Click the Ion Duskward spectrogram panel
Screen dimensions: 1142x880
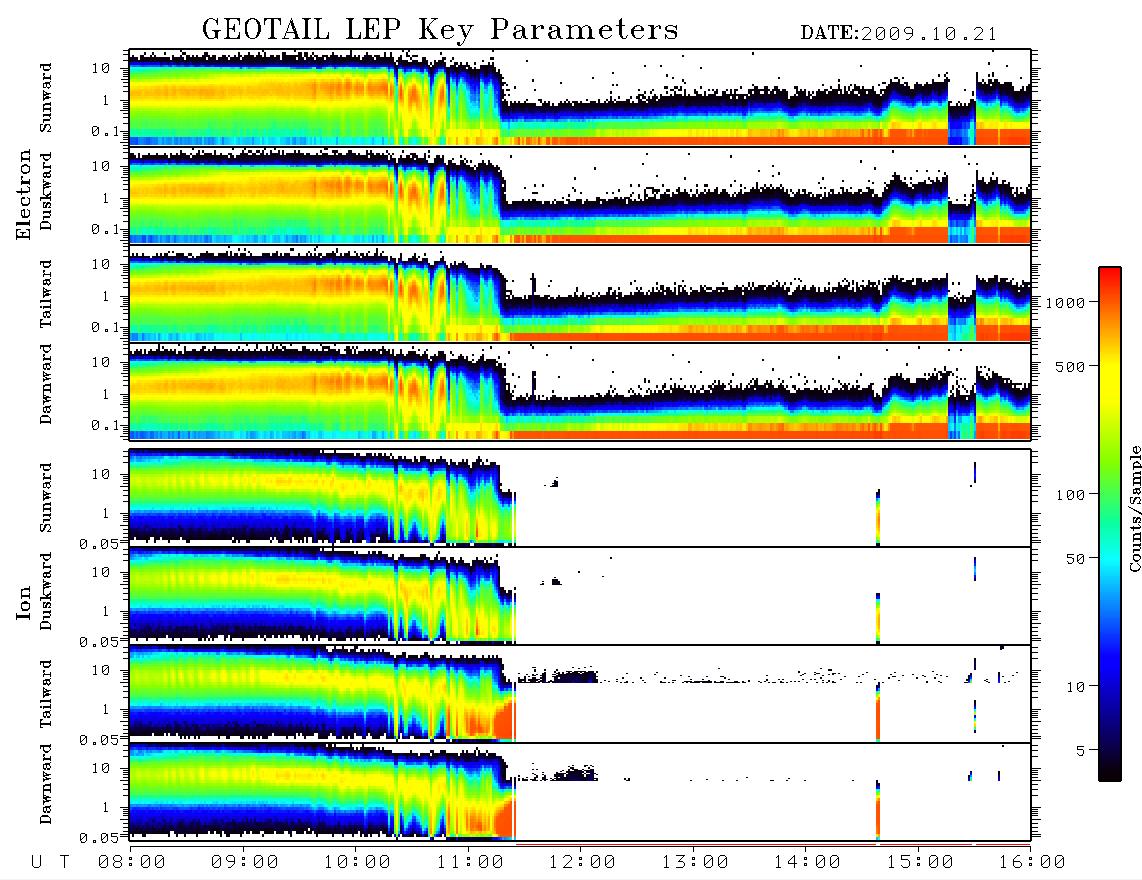(x=580, y=595)
